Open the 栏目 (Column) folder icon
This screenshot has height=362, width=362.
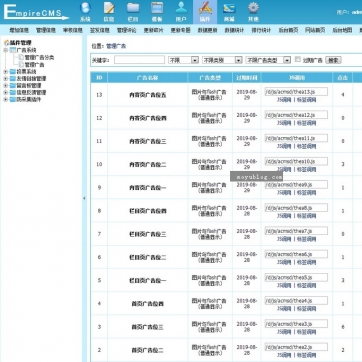click(133, 12)
